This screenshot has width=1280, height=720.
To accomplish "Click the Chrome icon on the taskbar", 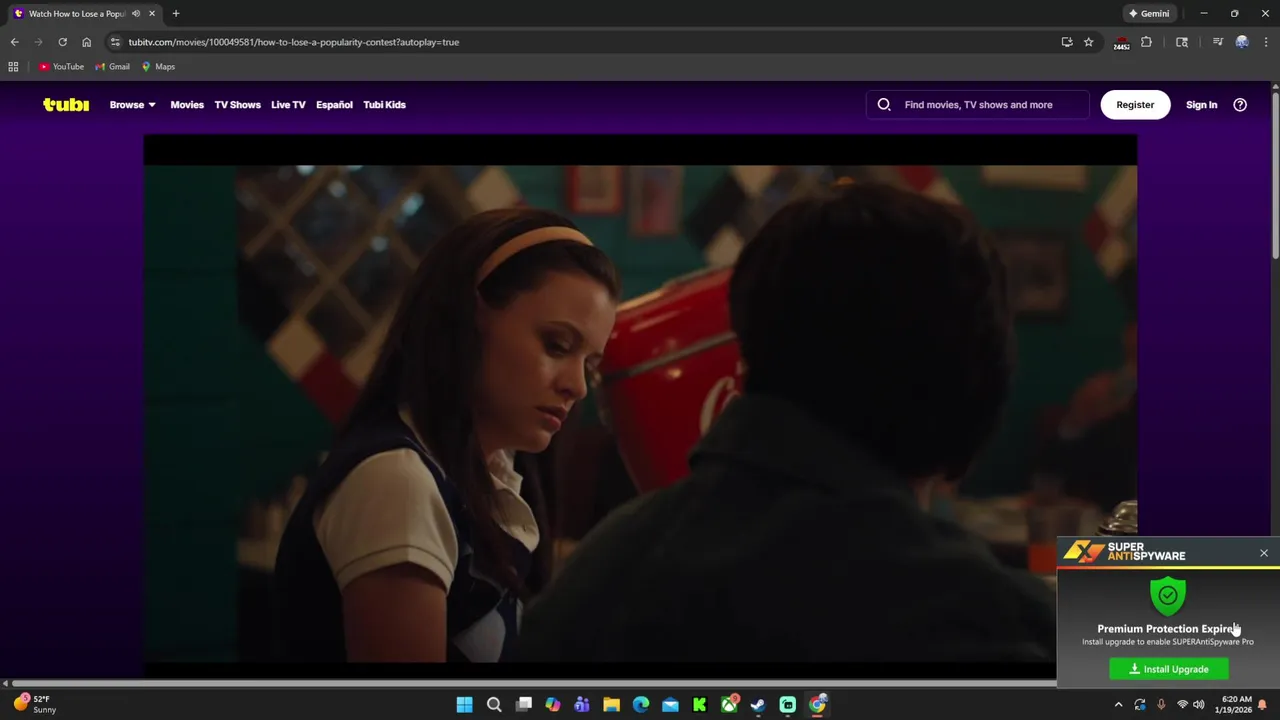I will (x=817, y=704).
